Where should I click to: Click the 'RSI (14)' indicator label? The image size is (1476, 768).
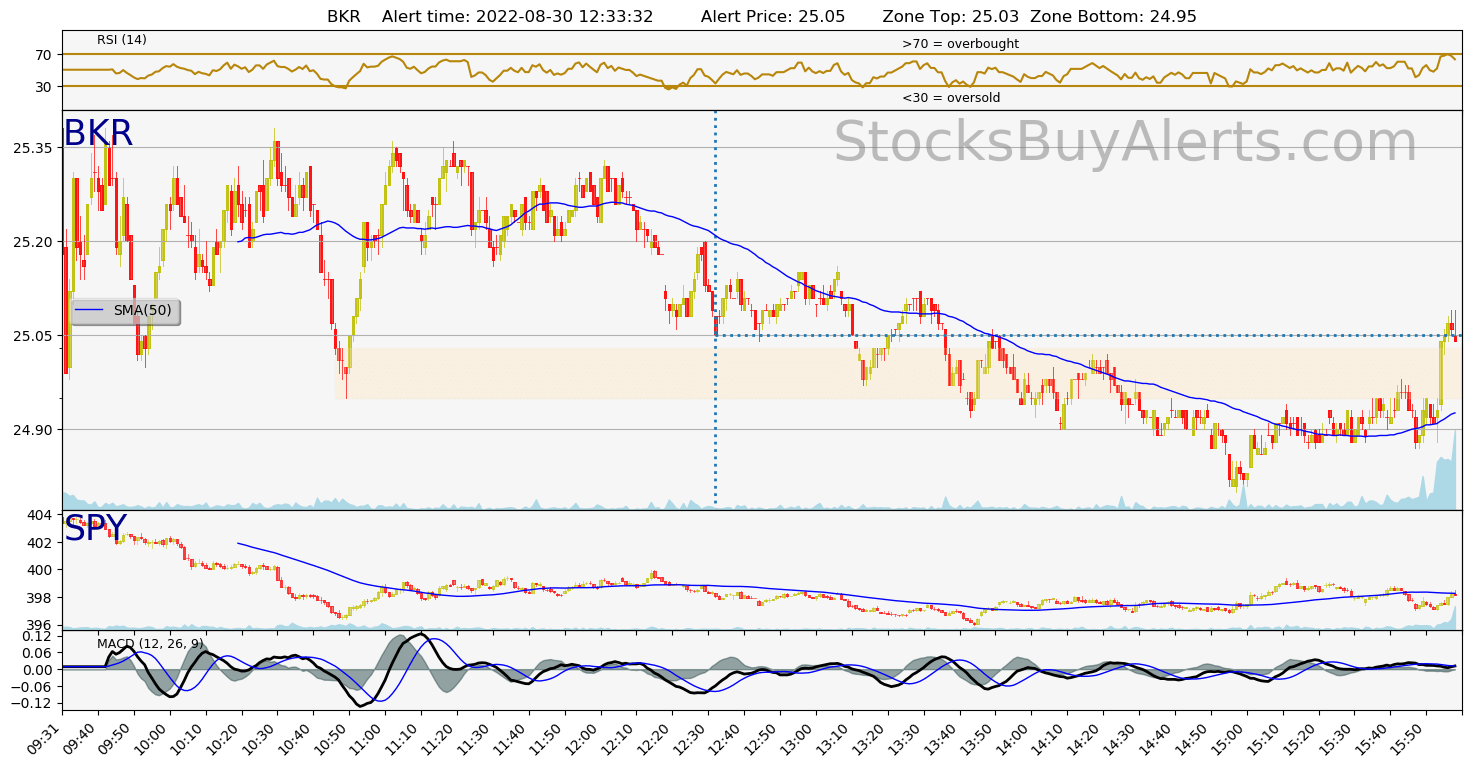pyautogui.click(x=122, y=40)
